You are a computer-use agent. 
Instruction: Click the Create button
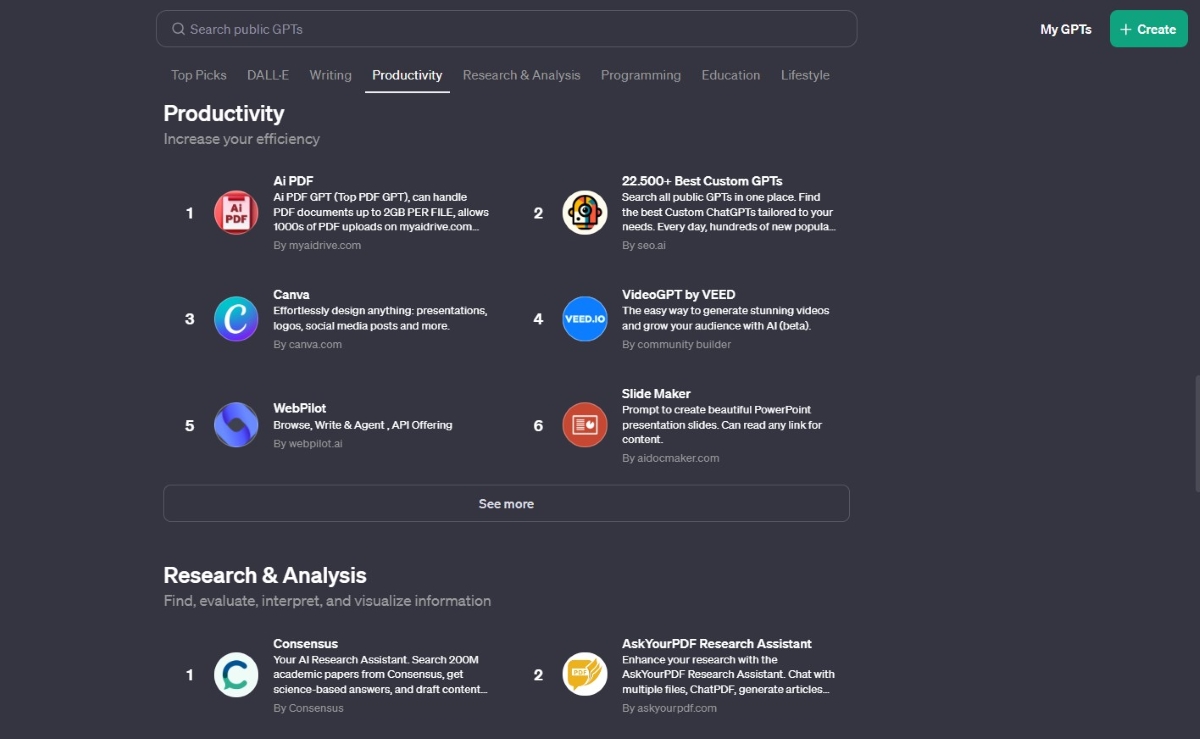[x=1148, y=29]
